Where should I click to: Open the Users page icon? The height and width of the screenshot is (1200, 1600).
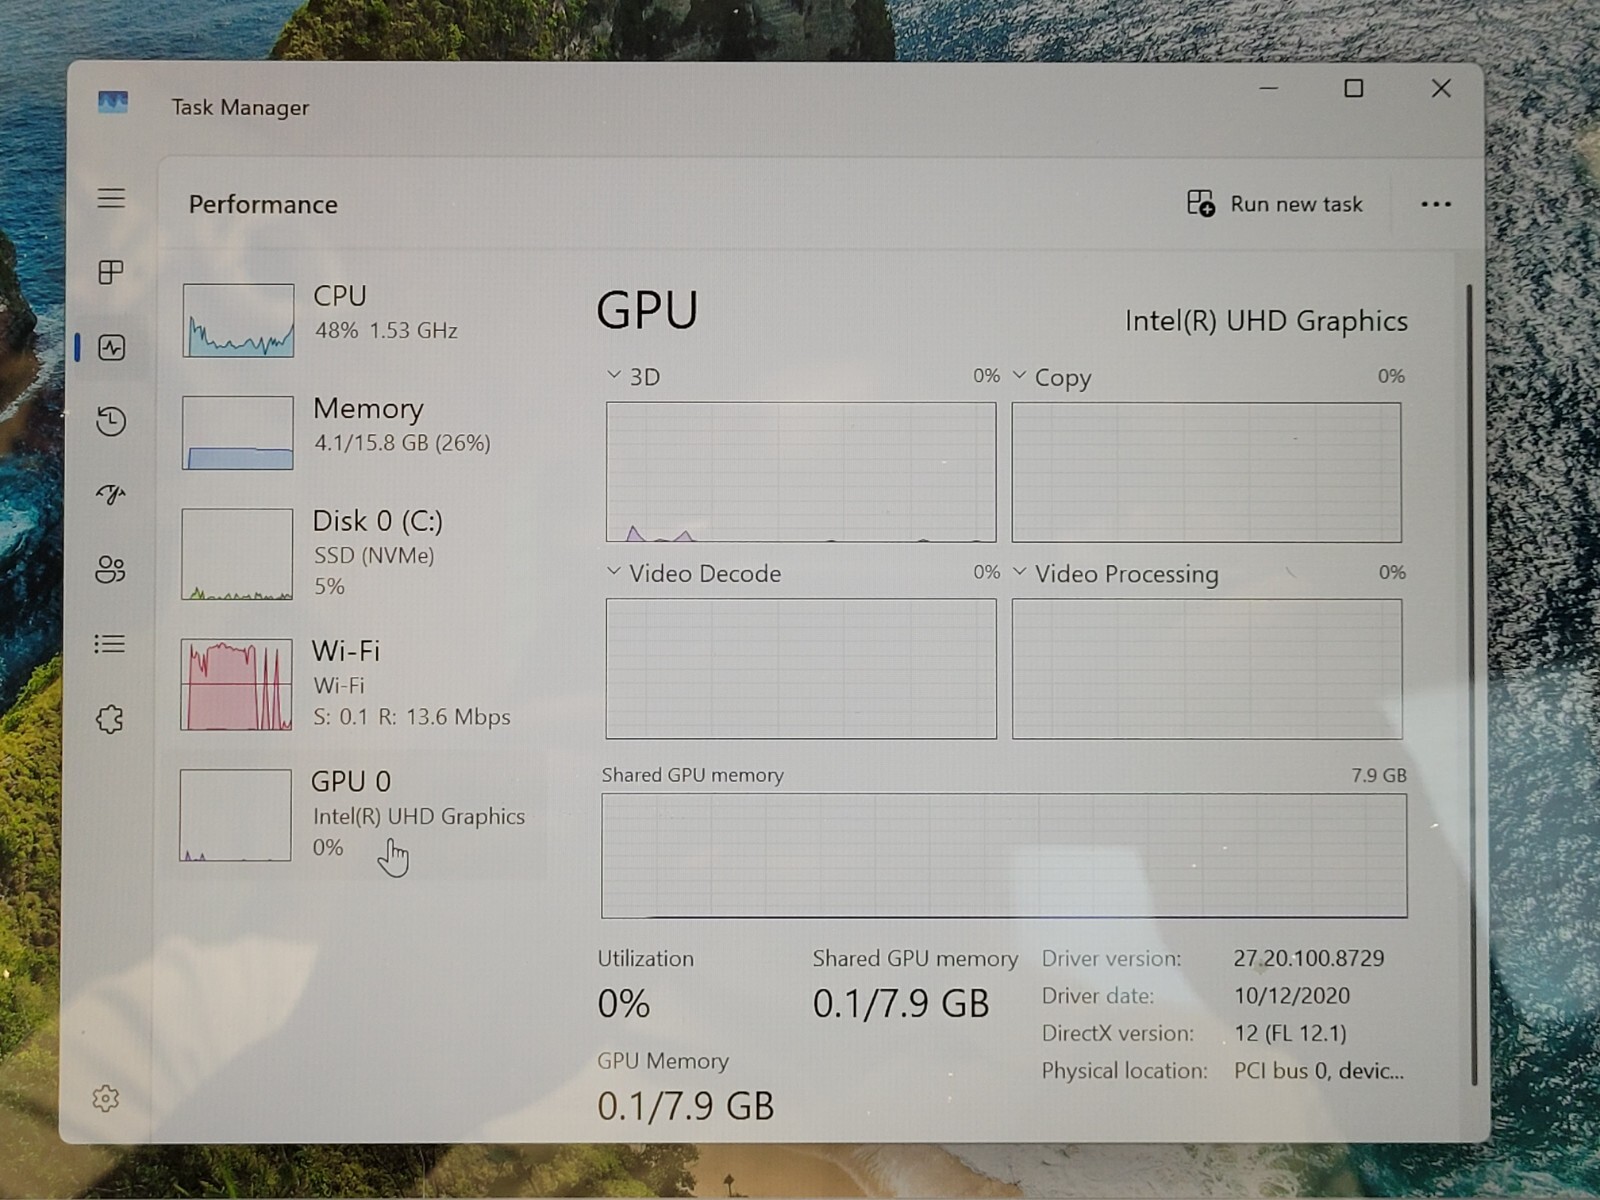pos(110,569)
